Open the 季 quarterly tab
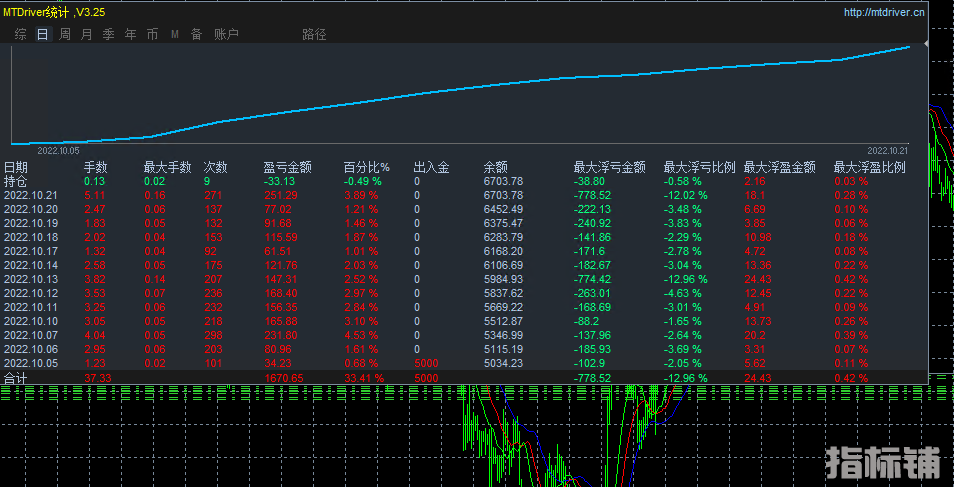The image size is (954, 487). coord(108,34)
